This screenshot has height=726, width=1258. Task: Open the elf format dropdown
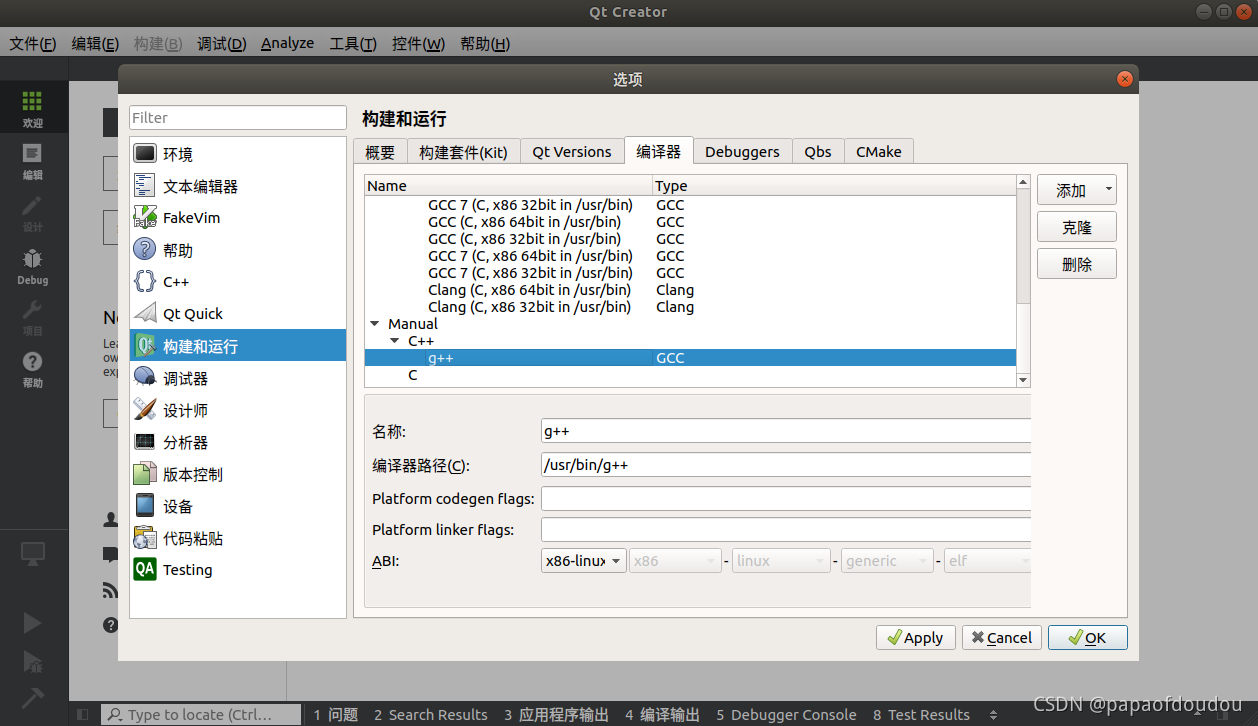987,561
